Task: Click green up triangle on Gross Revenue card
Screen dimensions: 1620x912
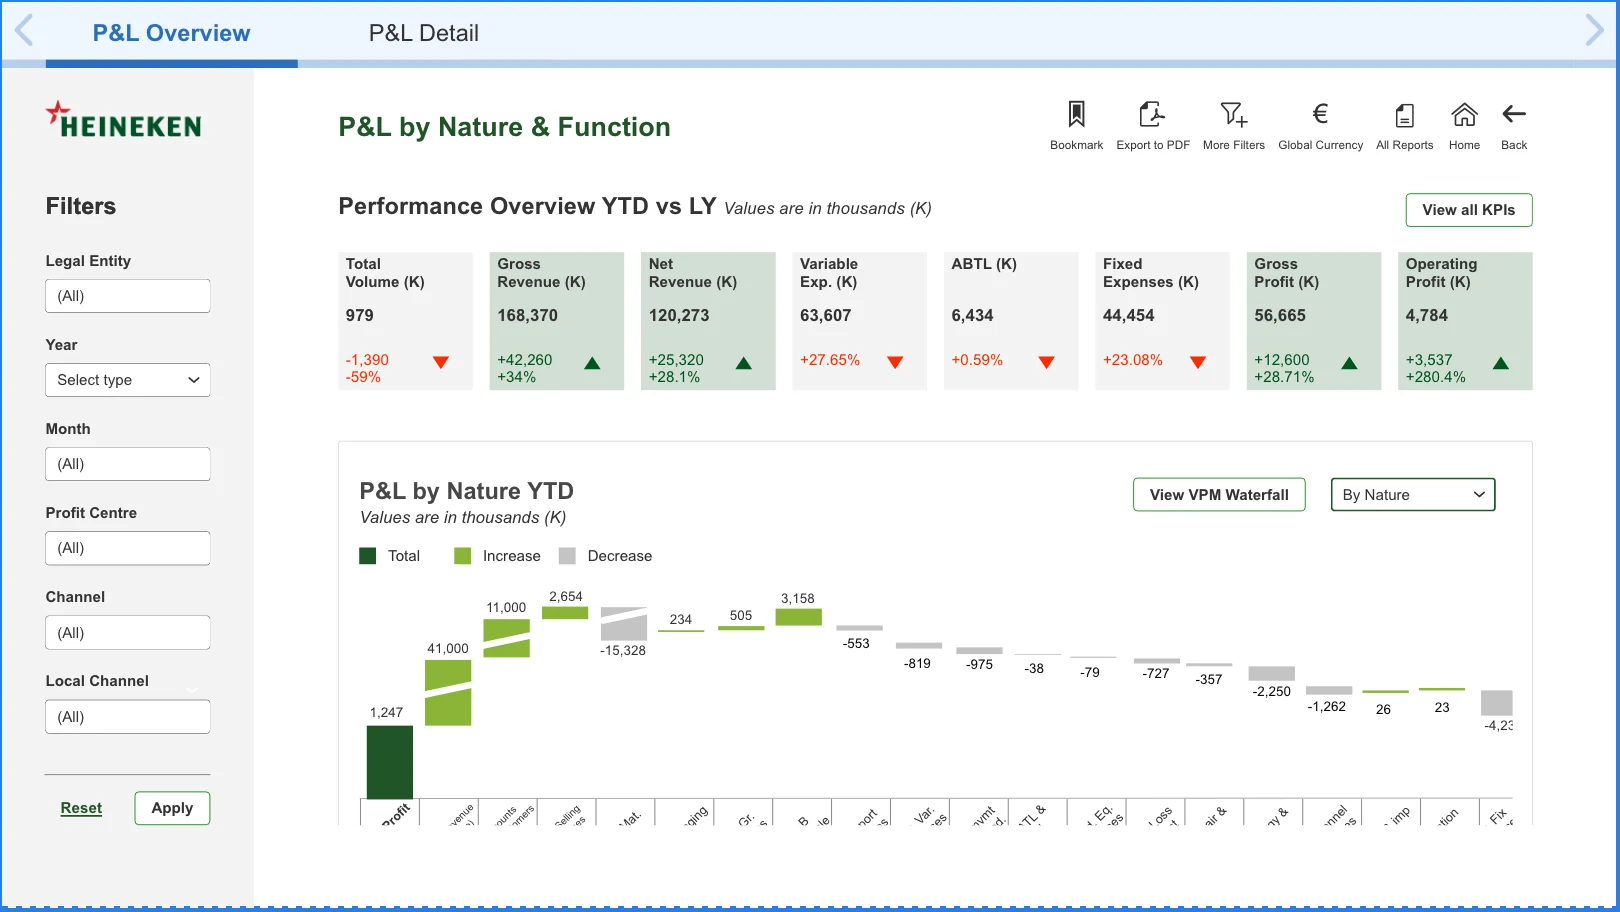Action: (592, 363)
